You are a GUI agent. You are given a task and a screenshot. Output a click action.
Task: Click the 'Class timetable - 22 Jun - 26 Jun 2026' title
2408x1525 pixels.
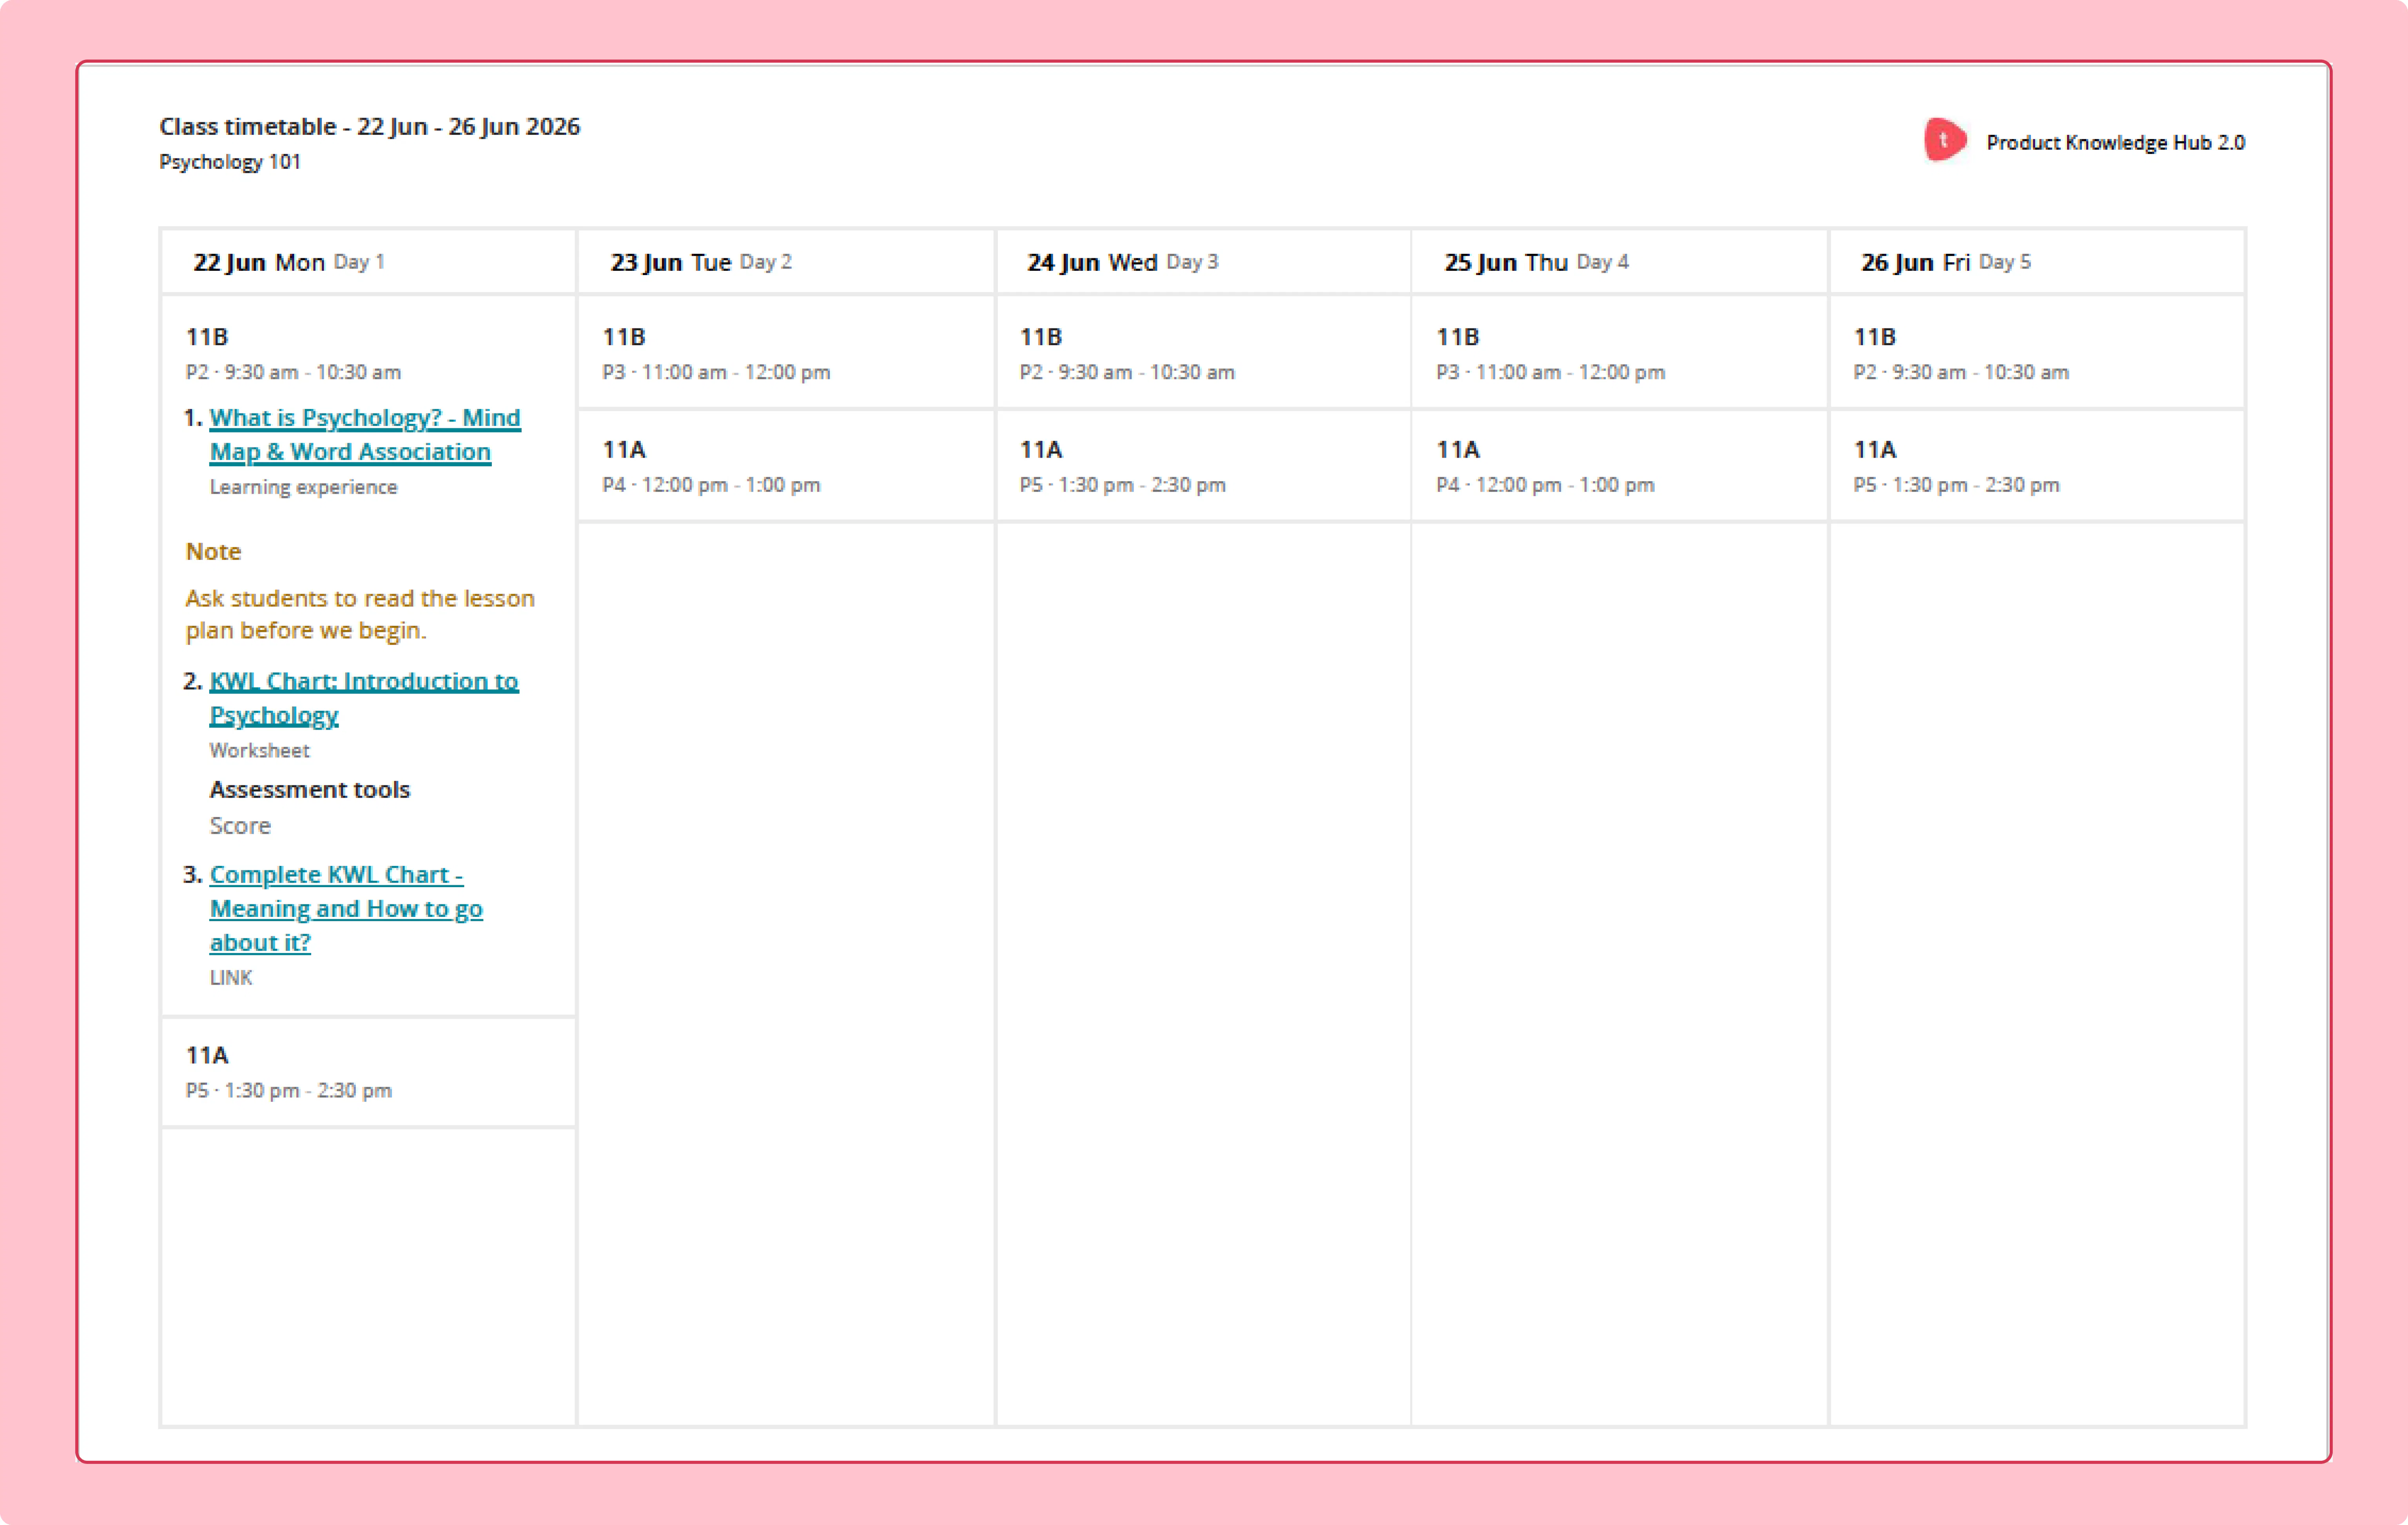pos(370,126)
